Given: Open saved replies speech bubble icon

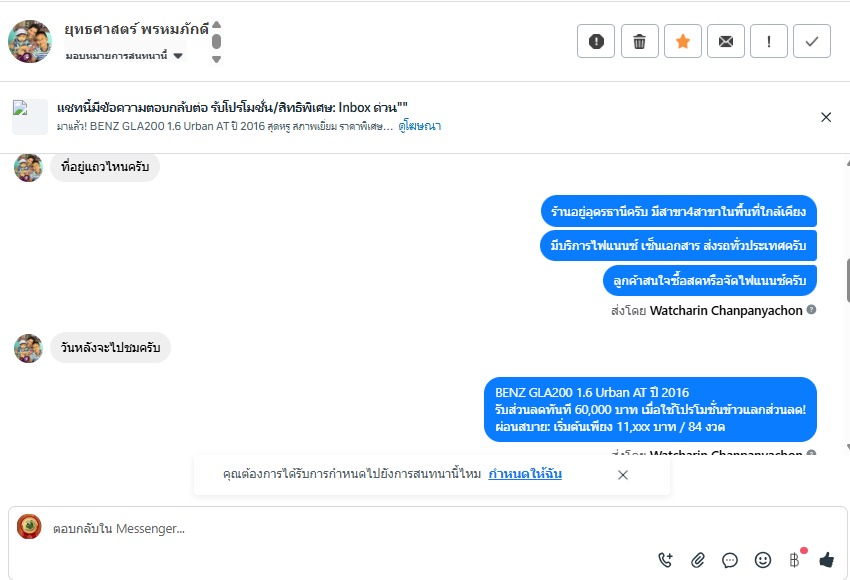Looking at the screenshot, I should coord(730,560).
